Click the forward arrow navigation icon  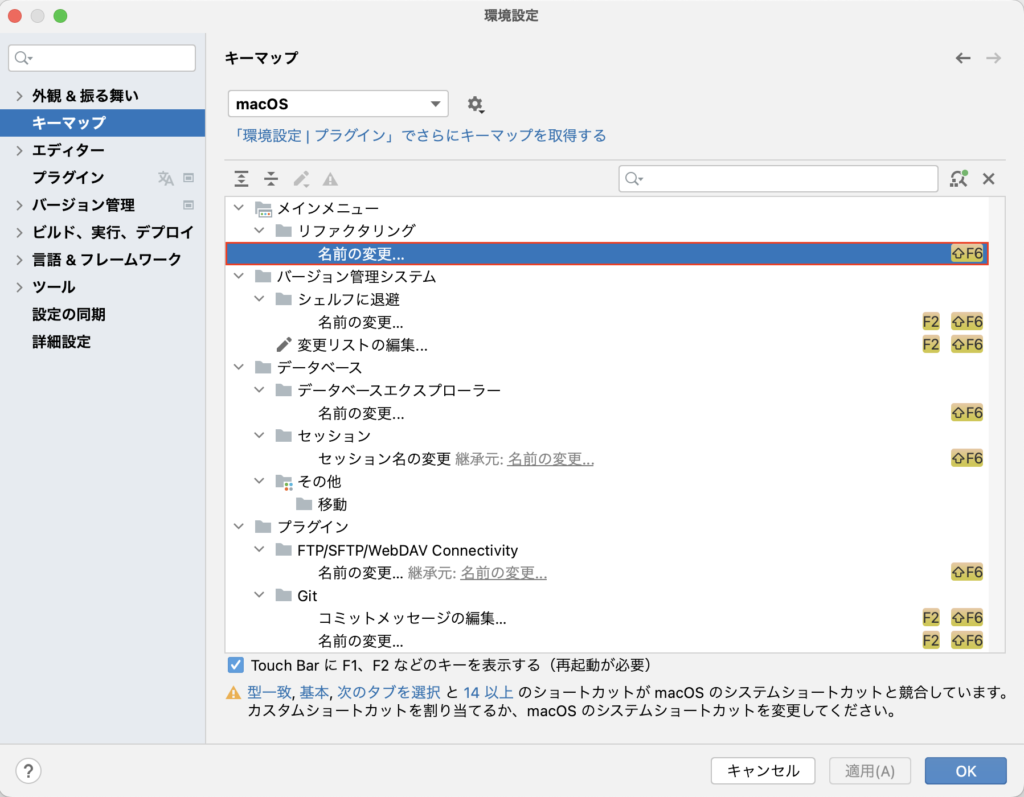click(993, 58)
